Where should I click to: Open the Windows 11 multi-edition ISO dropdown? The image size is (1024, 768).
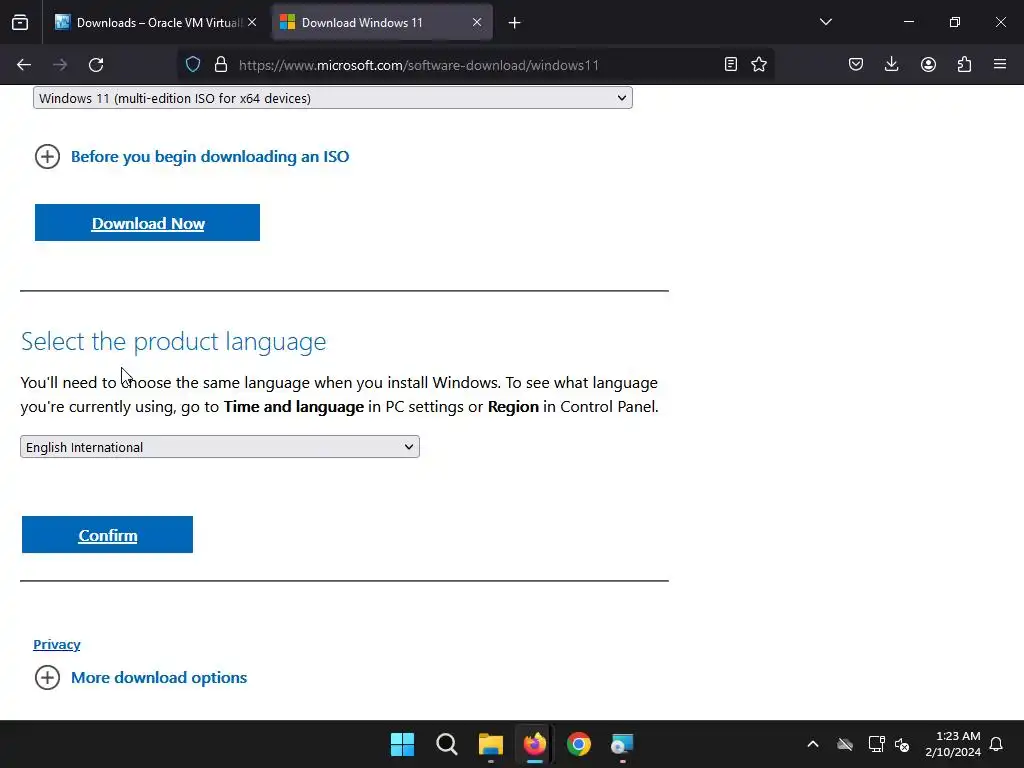tap(332, 98)
